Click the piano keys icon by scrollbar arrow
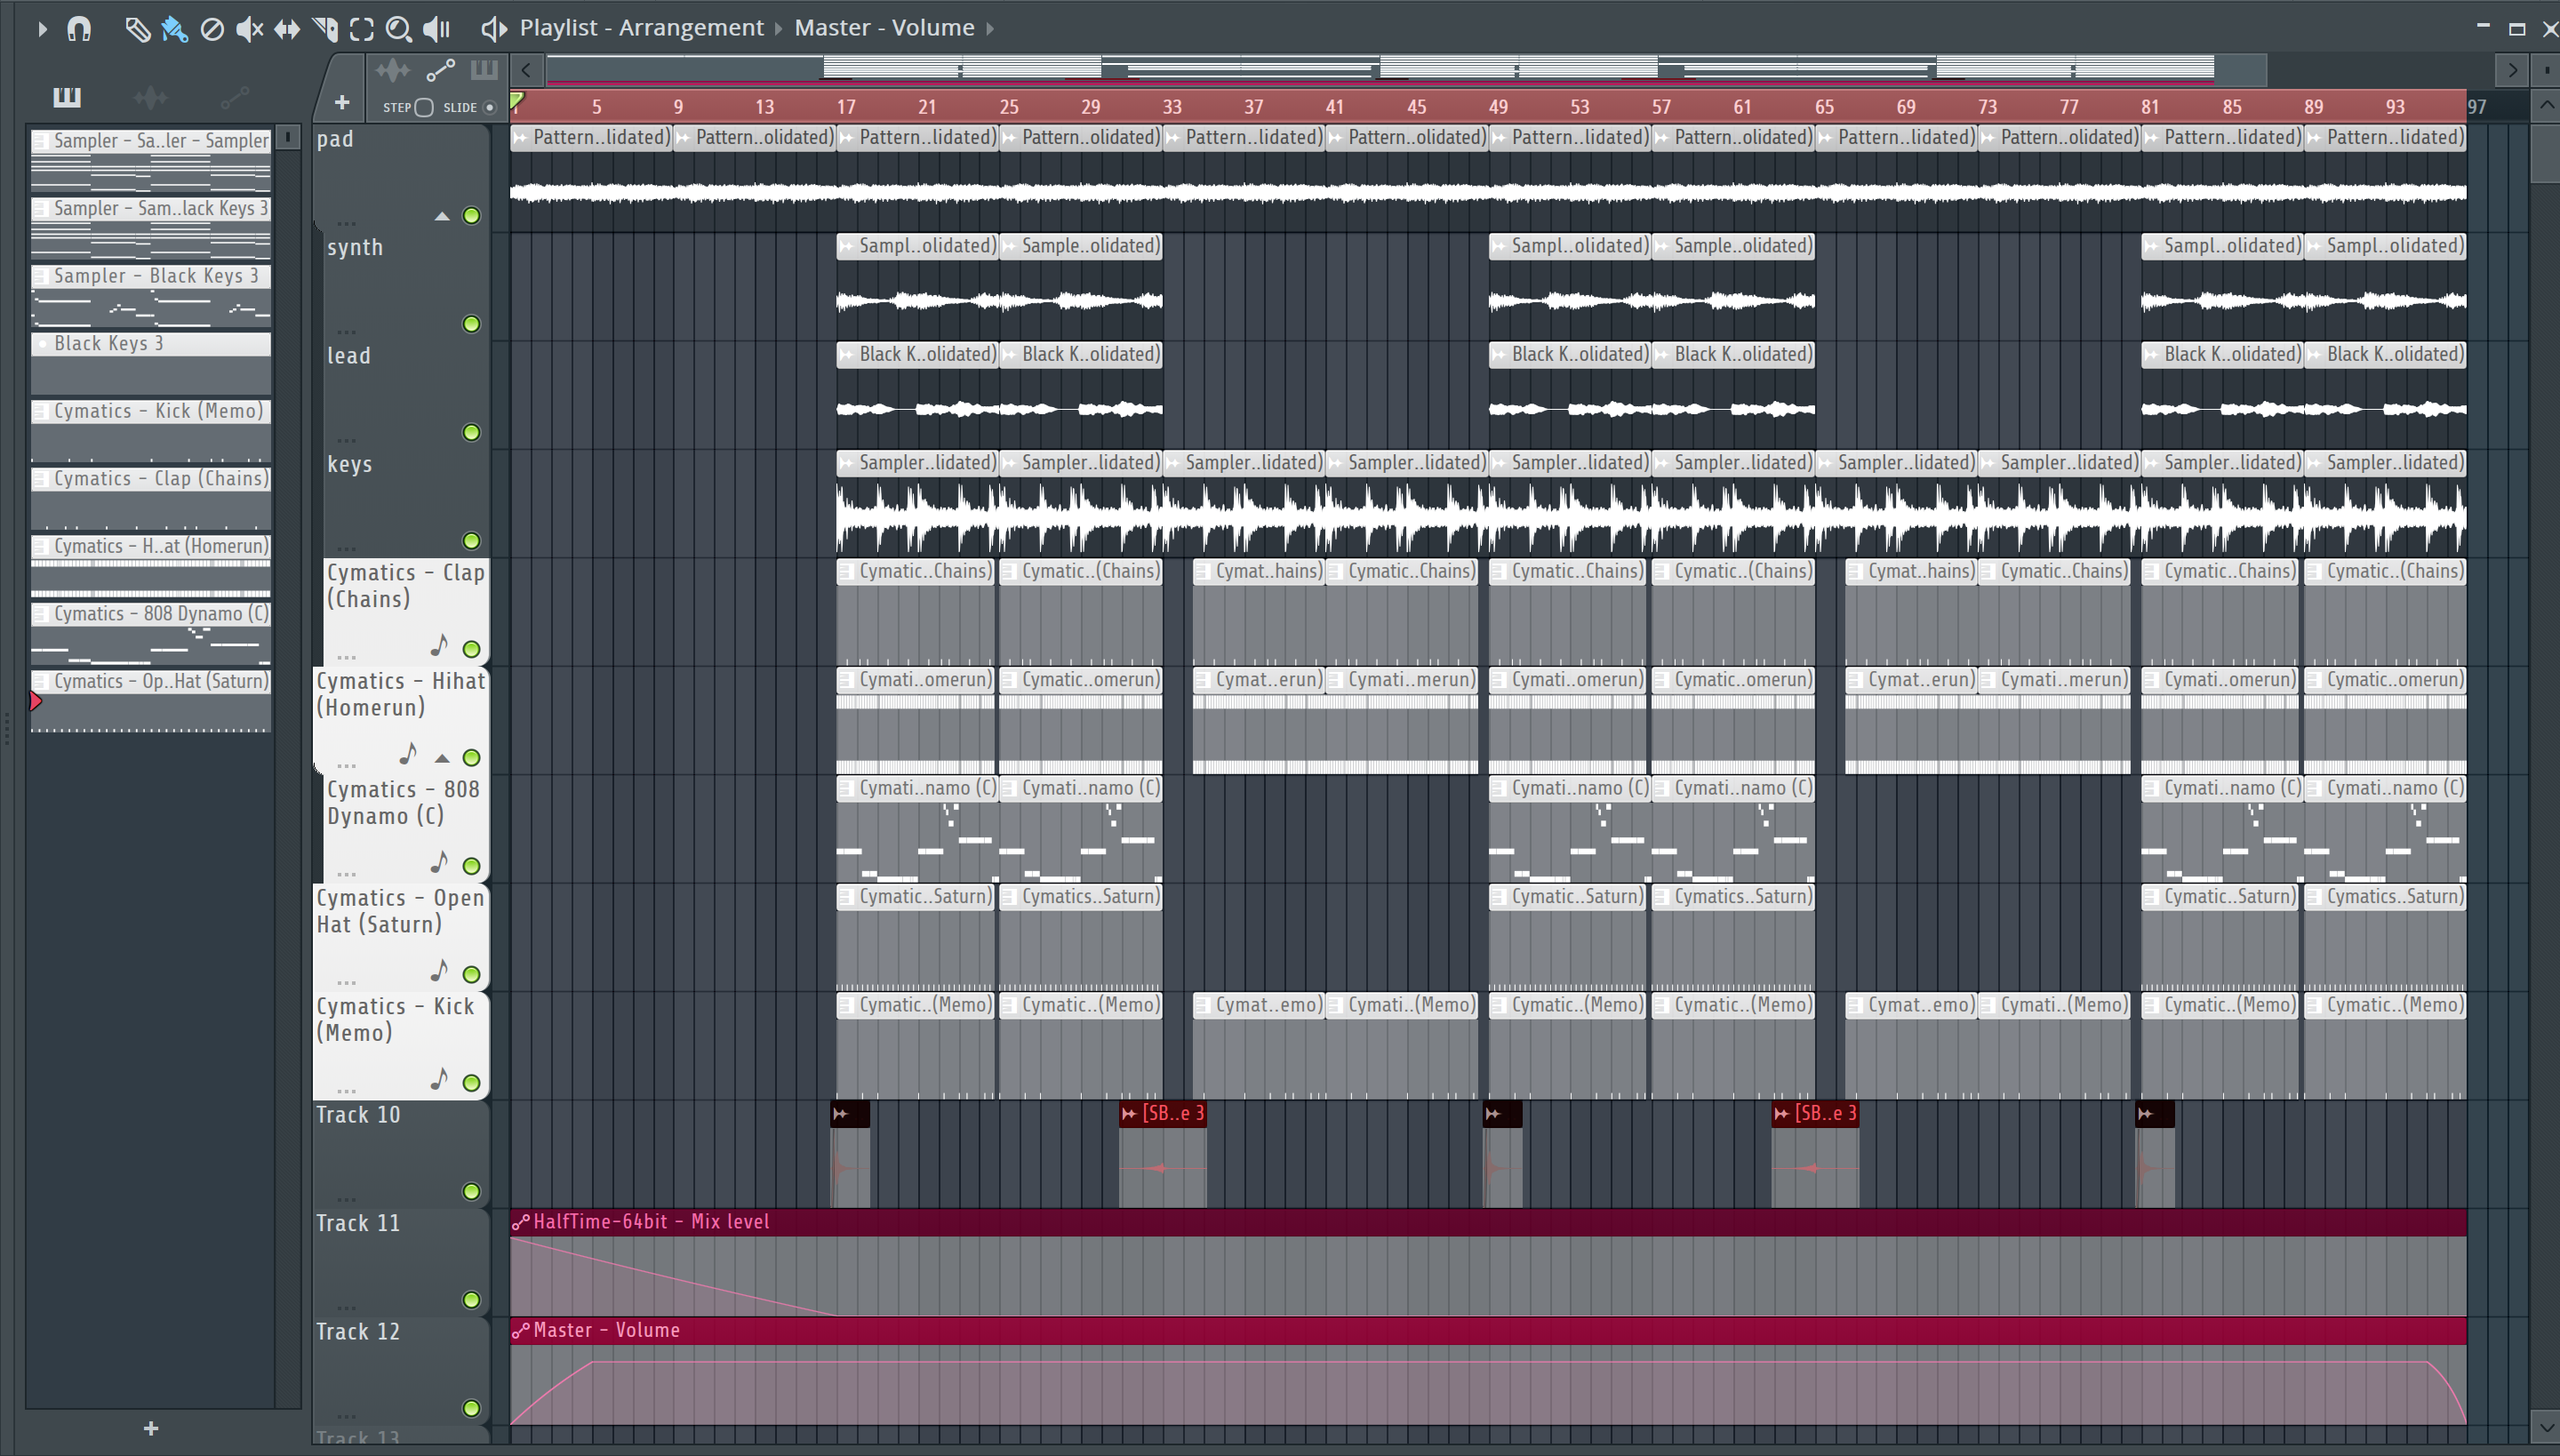 484,70
